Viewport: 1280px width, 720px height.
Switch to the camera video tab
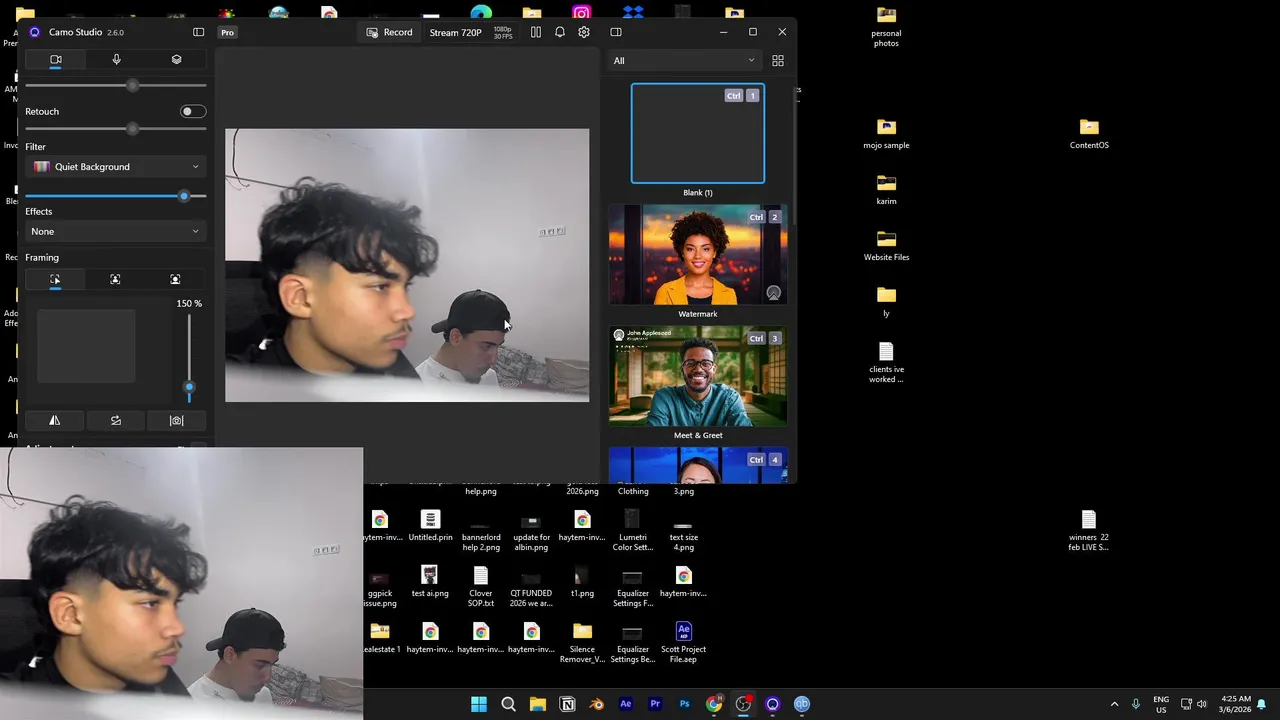tap(56, 60)
